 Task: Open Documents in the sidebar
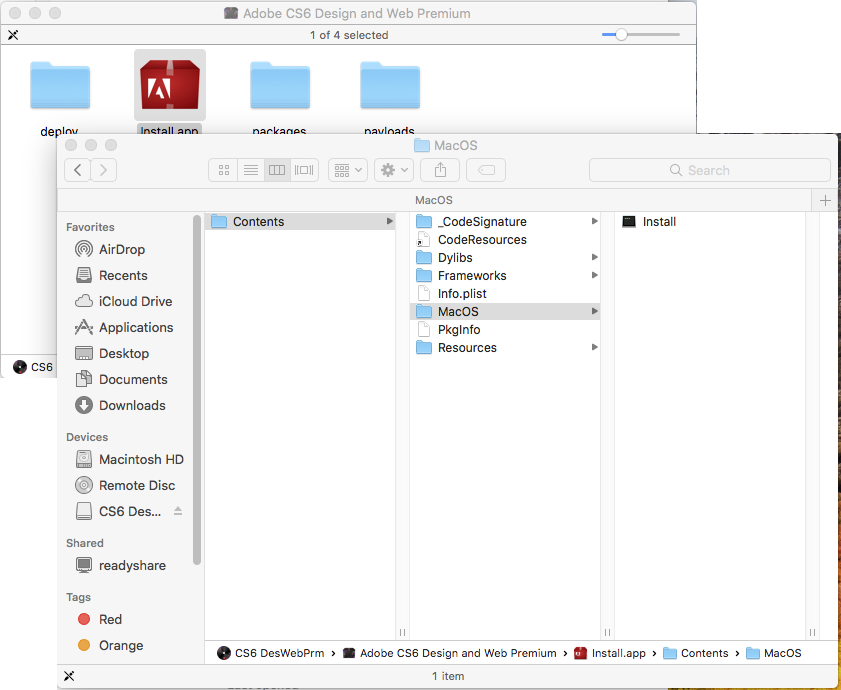[x=132, y=379]
